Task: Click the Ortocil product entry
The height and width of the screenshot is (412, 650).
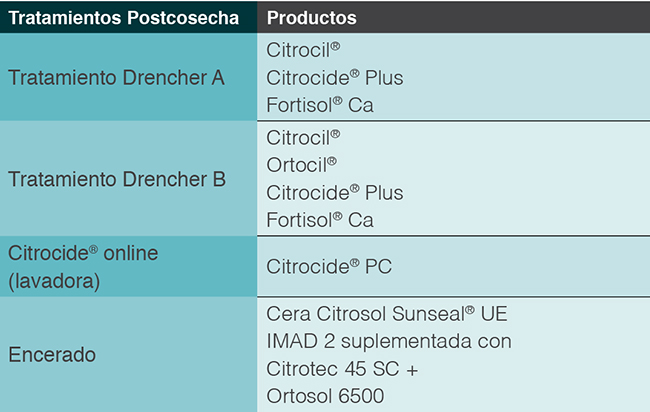Action: coord(302,163)
